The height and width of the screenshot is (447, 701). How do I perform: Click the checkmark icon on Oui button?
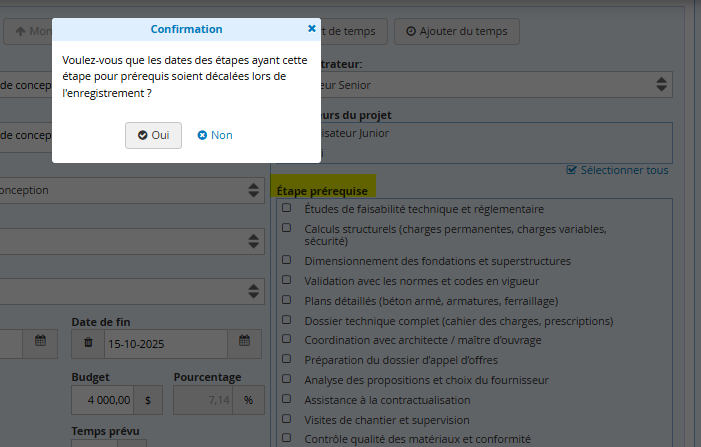point(143,135)
